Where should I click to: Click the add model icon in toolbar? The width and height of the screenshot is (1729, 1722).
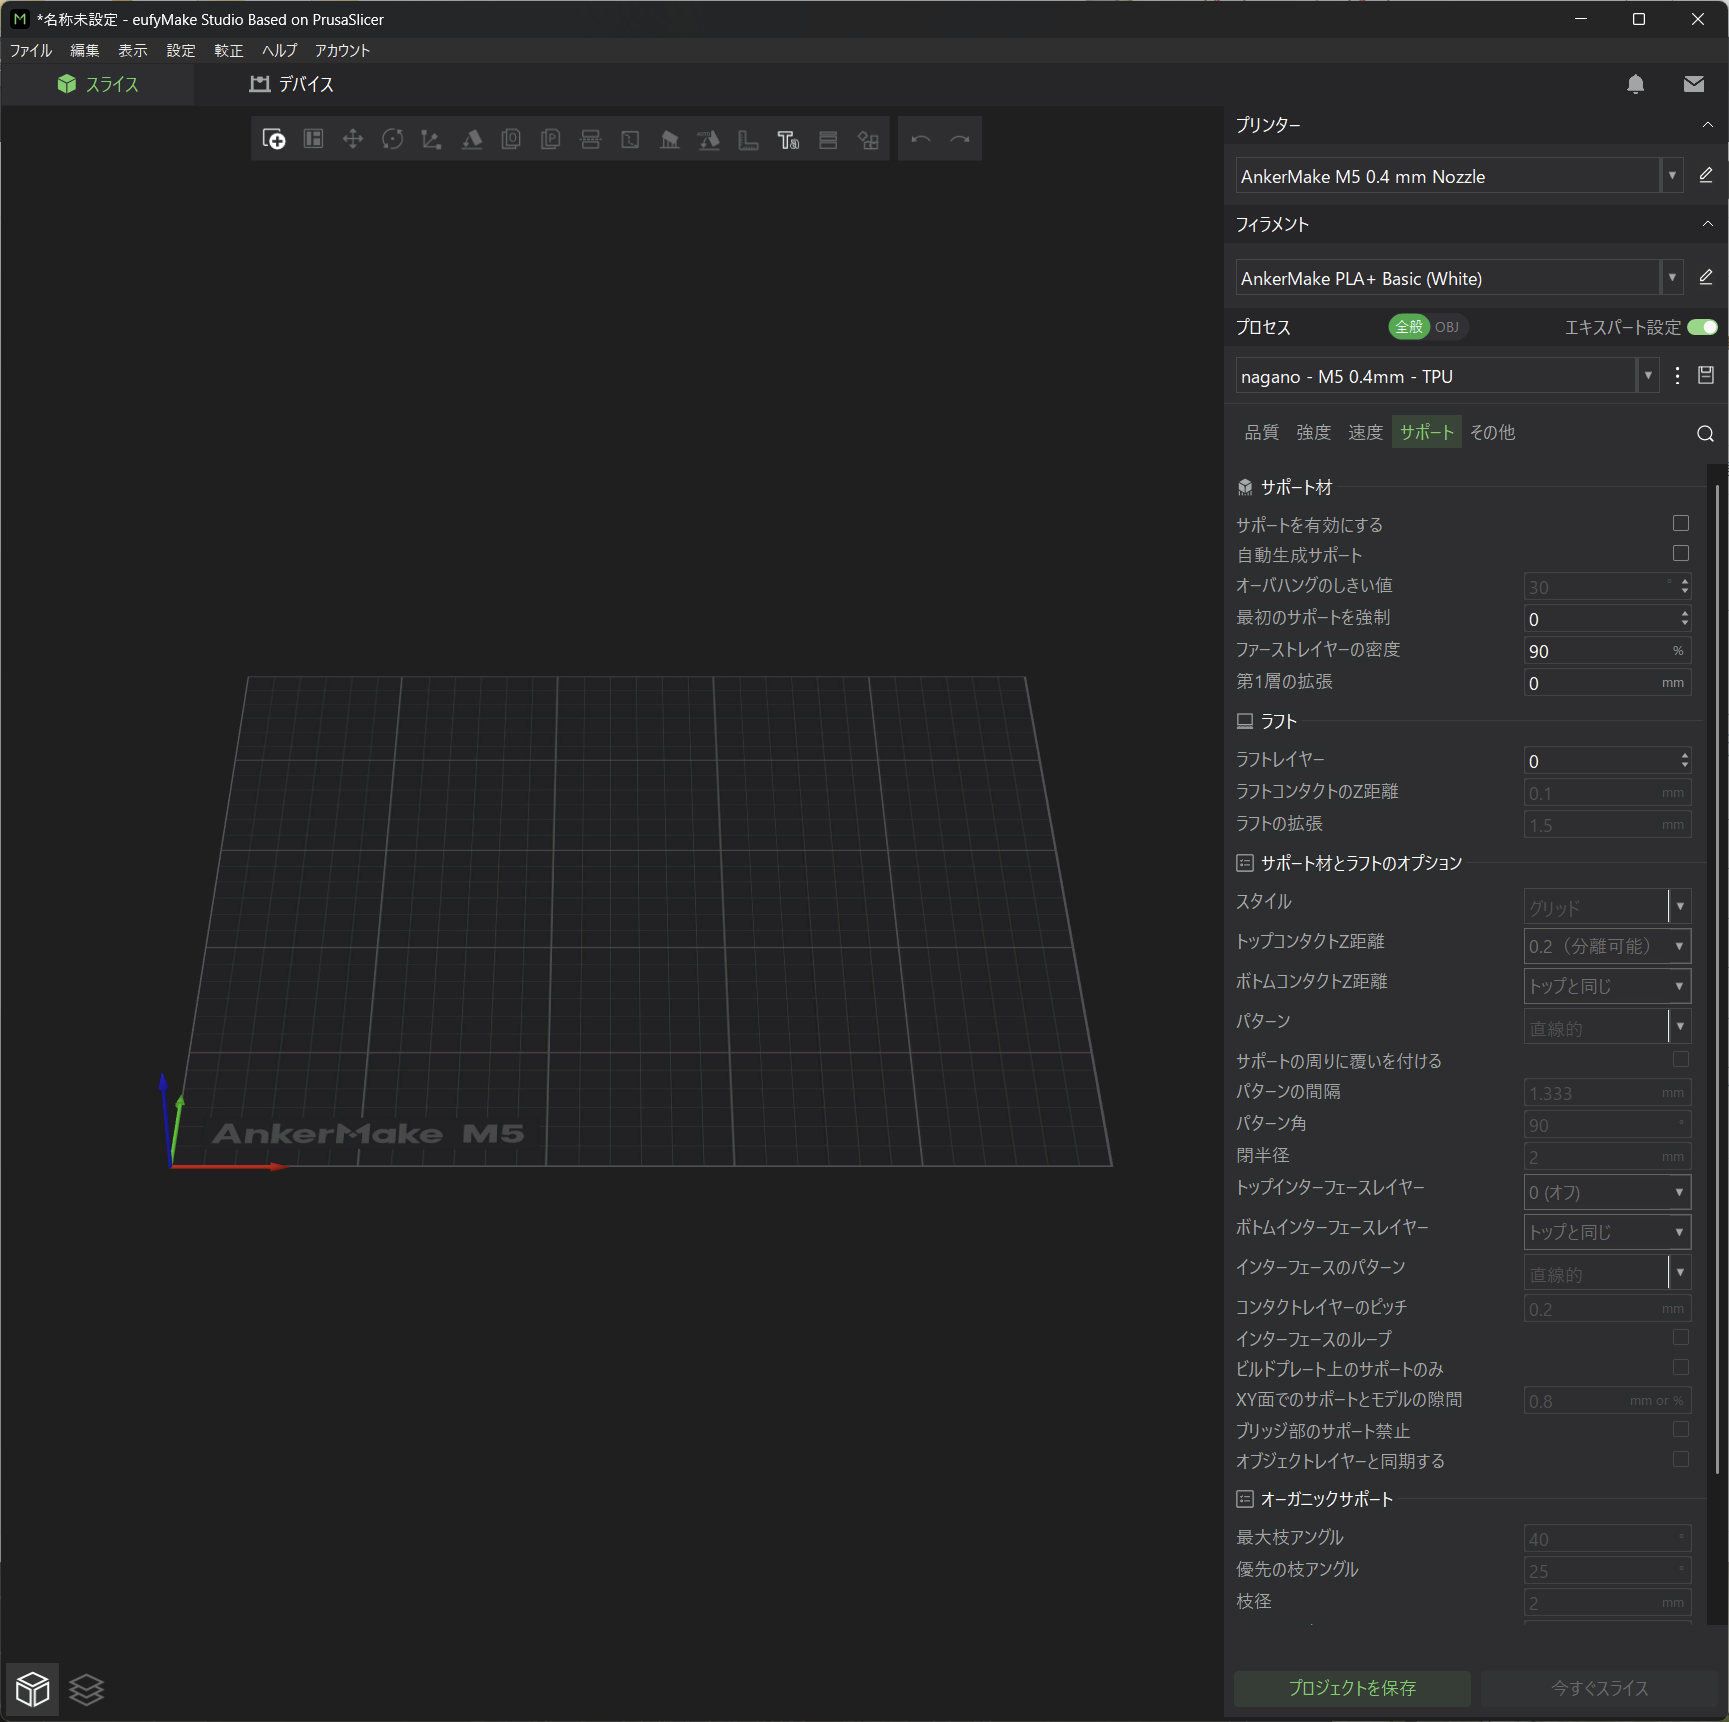(274, 140)
